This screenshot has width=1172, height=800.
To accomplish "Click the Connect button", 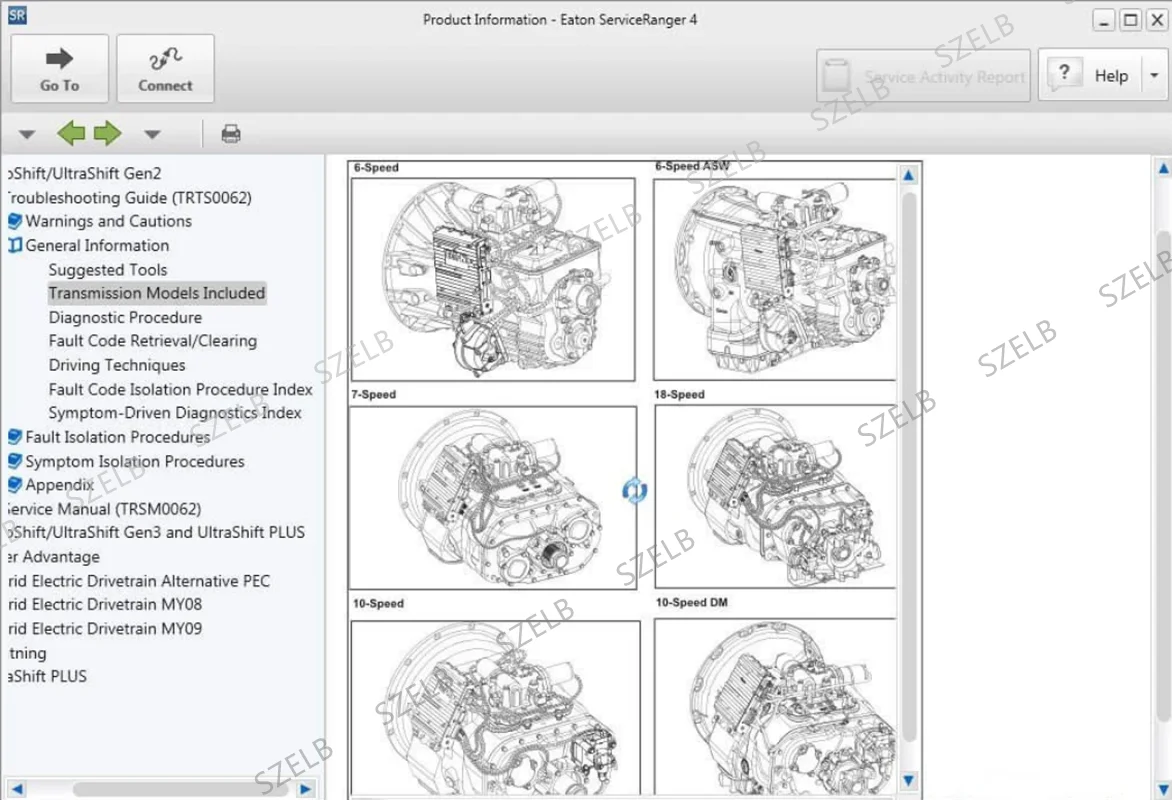I will [165, 68].
